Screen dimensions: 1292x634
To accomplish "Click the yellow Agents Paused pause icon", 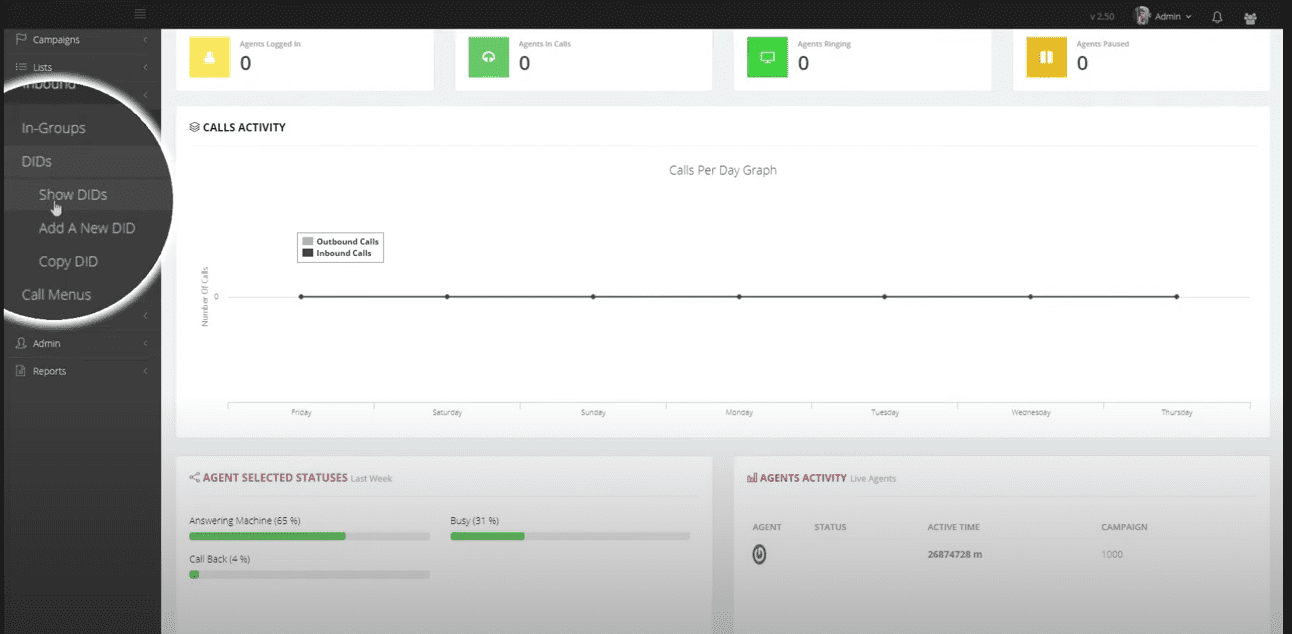I will point(1046,57).
